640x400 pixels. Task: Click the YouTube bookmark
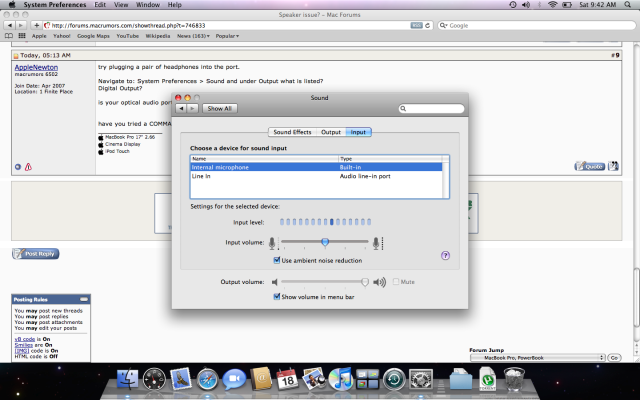[x=128, y=36]
